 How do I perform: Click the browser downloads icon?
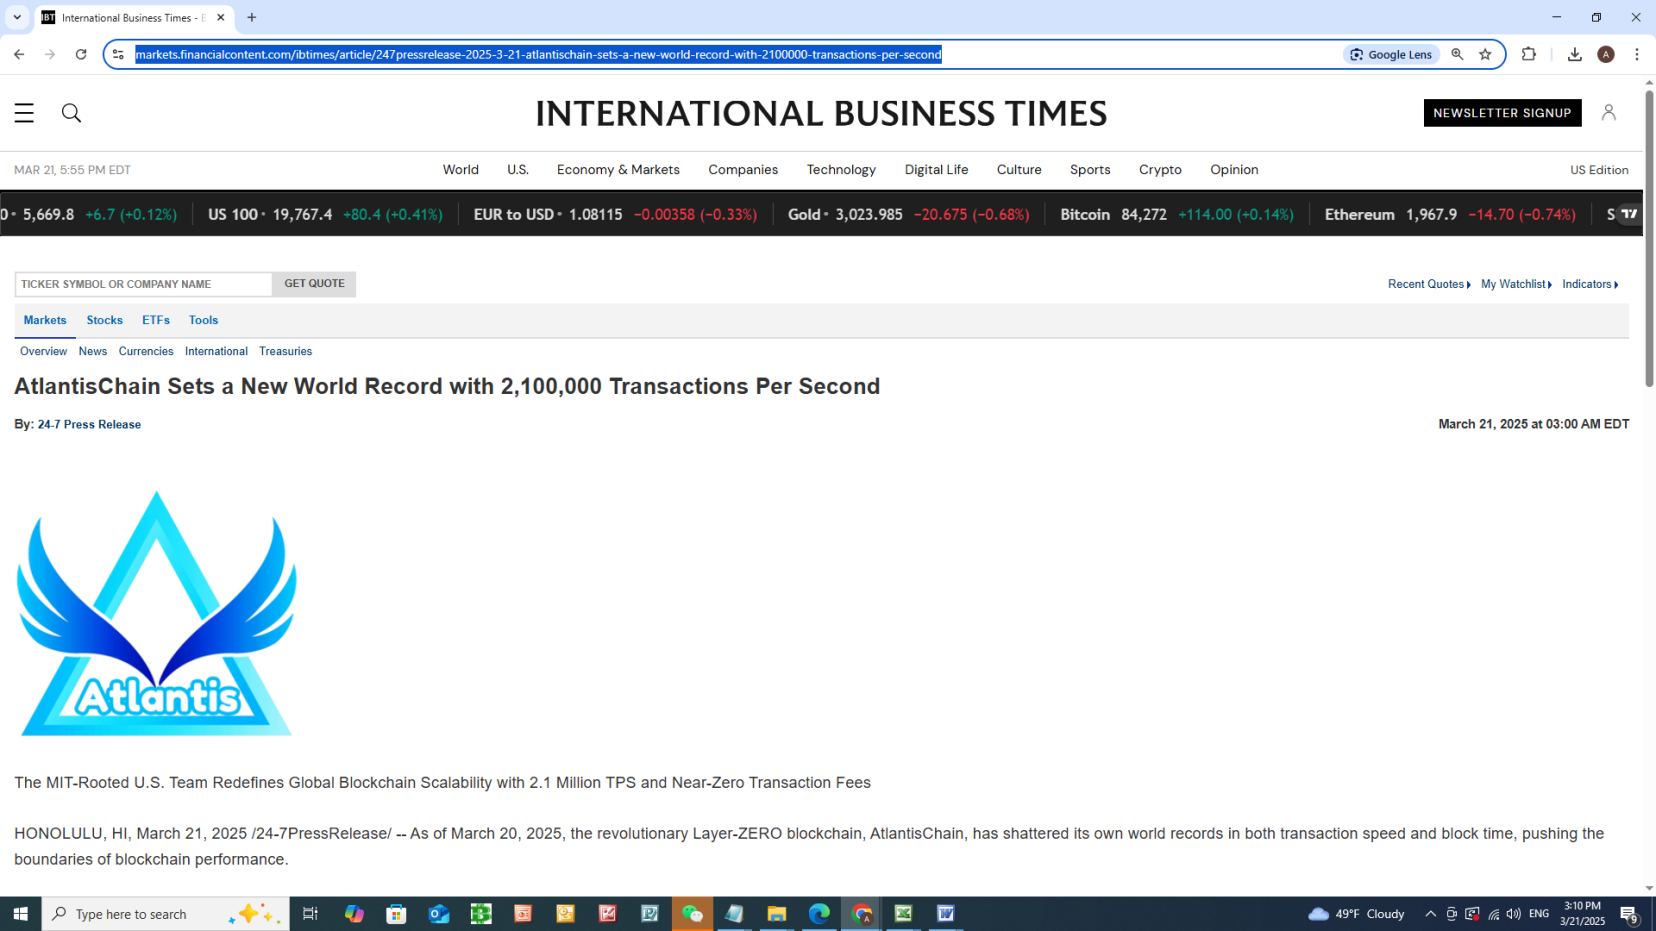click(x=1574, y=55)
